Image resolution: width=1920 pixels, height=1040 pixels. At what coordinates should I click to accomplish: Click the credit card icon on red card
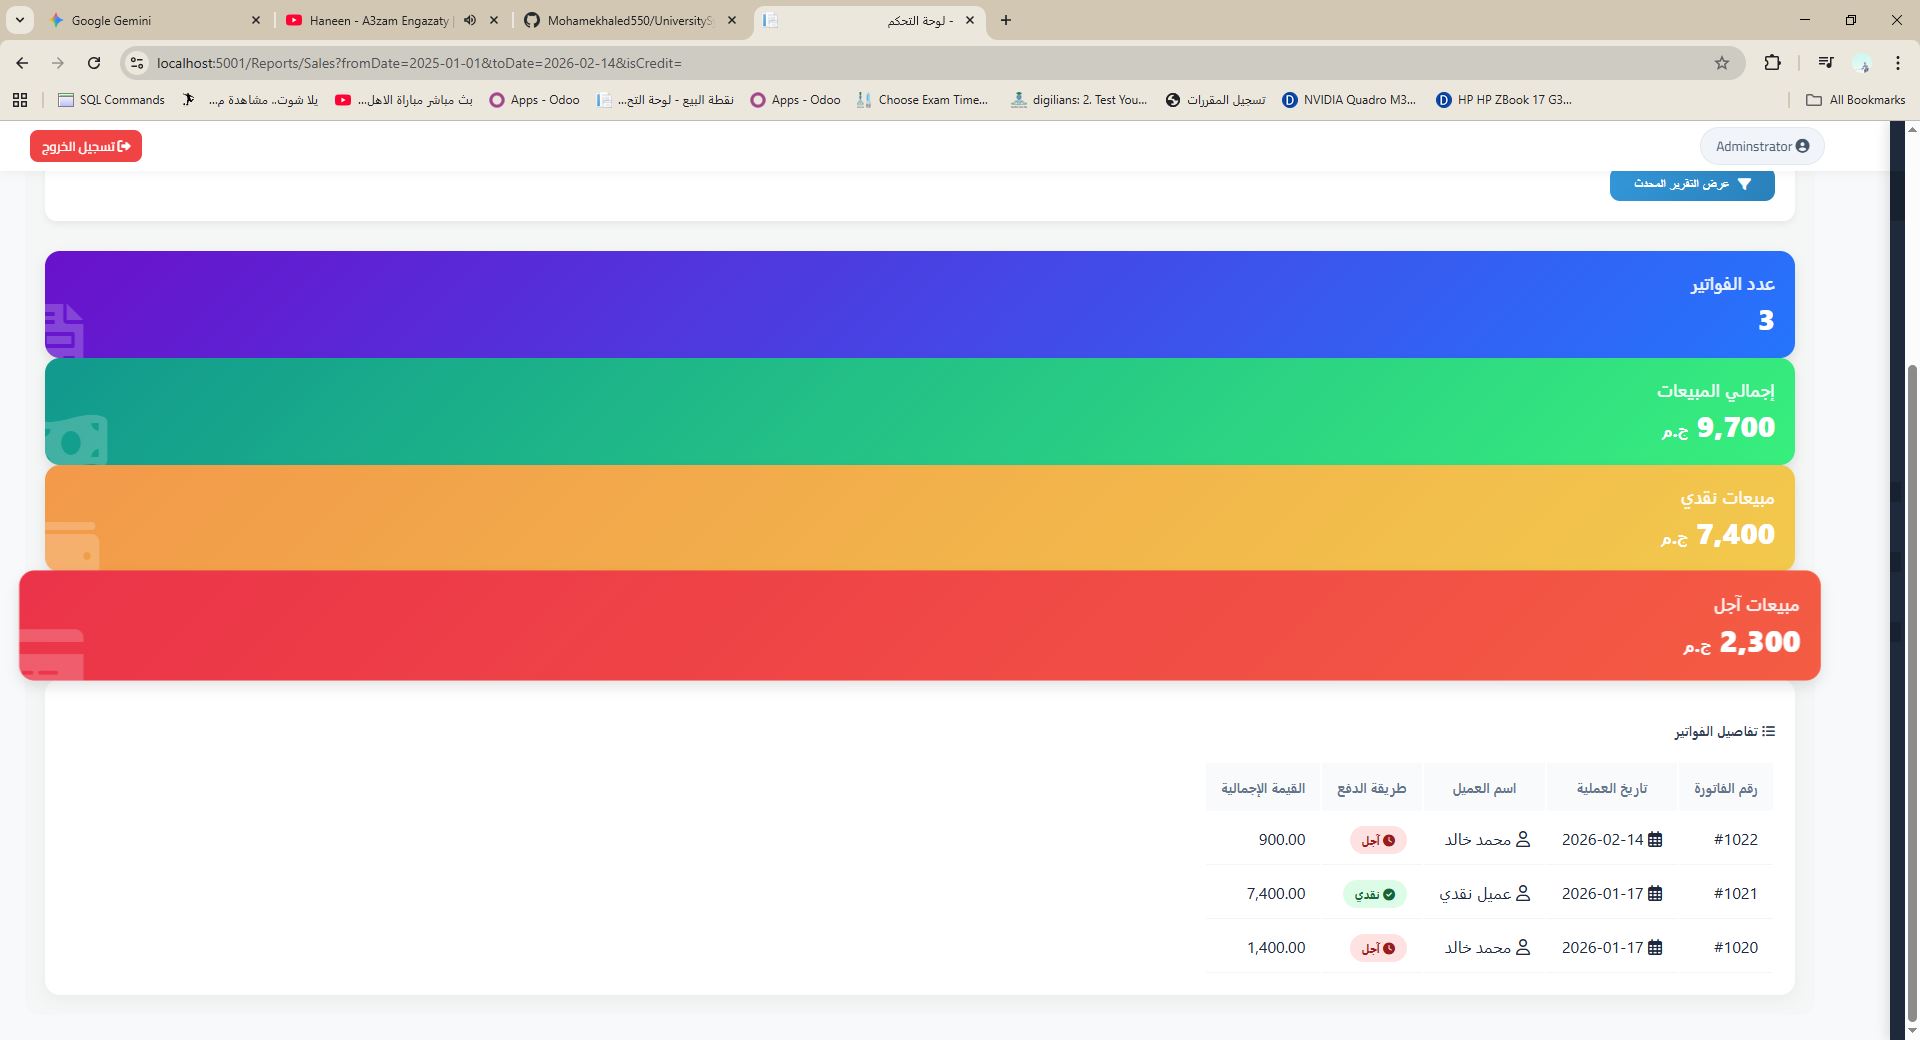(x=52, y=654)
